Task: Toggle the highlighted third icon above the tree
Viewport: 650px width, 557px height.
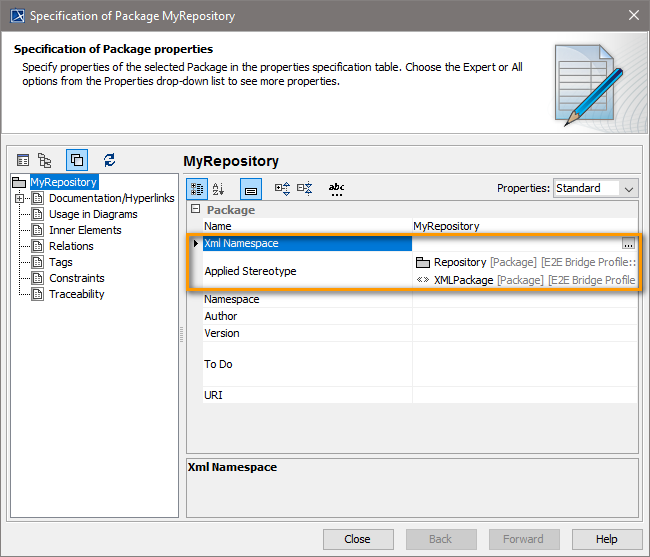Action: (x=77, y=160)
